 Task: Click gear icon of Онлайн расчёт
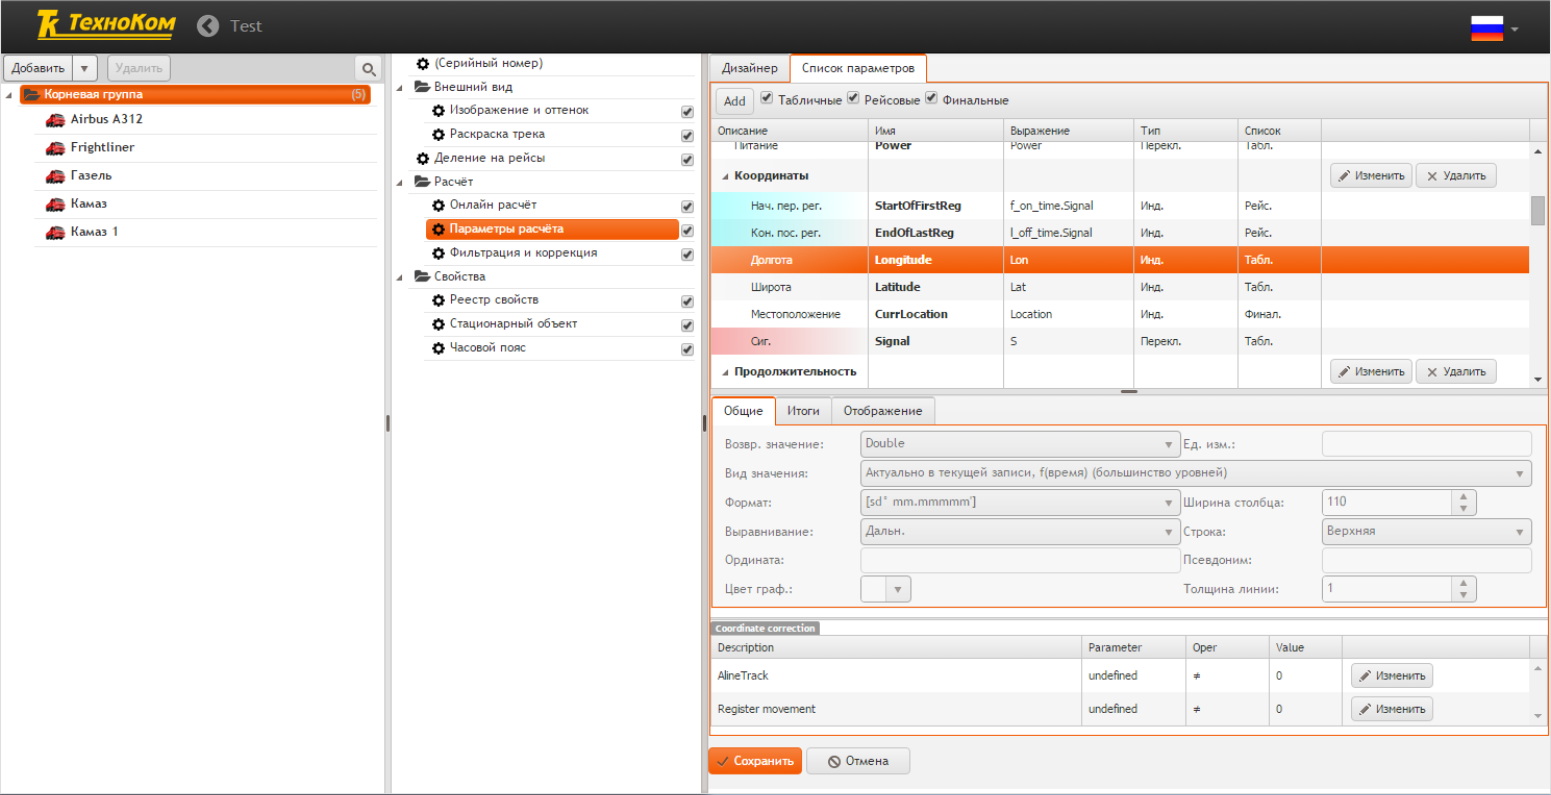pos(438,205)
